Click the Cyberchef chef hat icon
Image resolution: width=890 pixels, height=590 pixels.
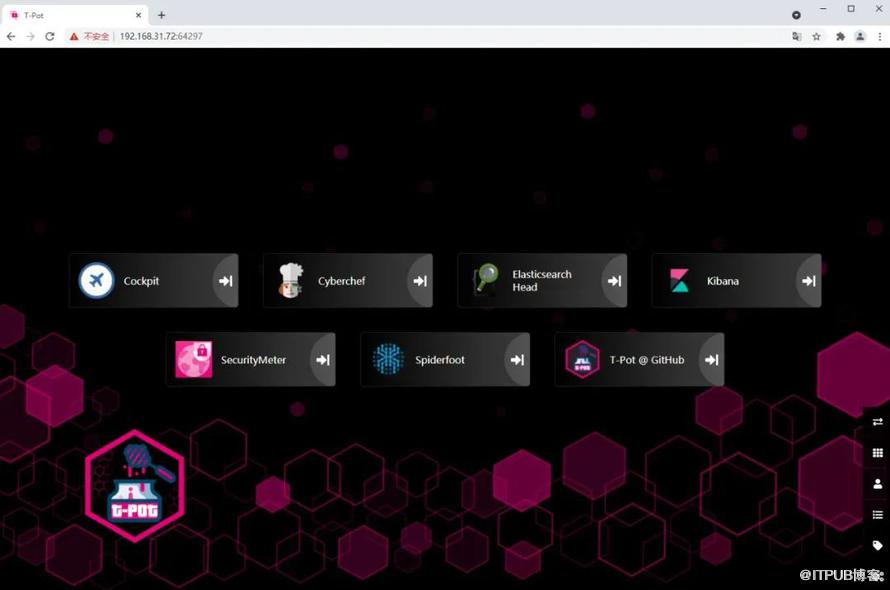(x=291, y=281)
